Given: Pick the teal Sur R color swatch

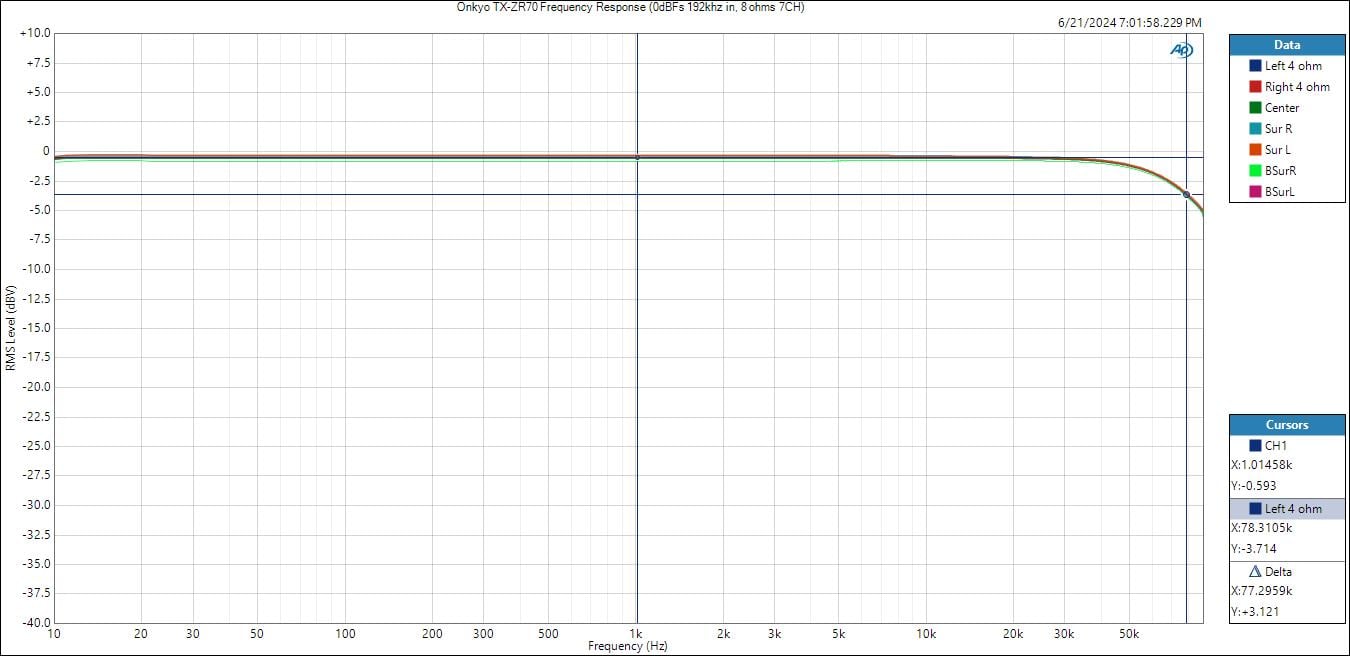Looking at the screenshot, I should click(x=1254, y=129).
